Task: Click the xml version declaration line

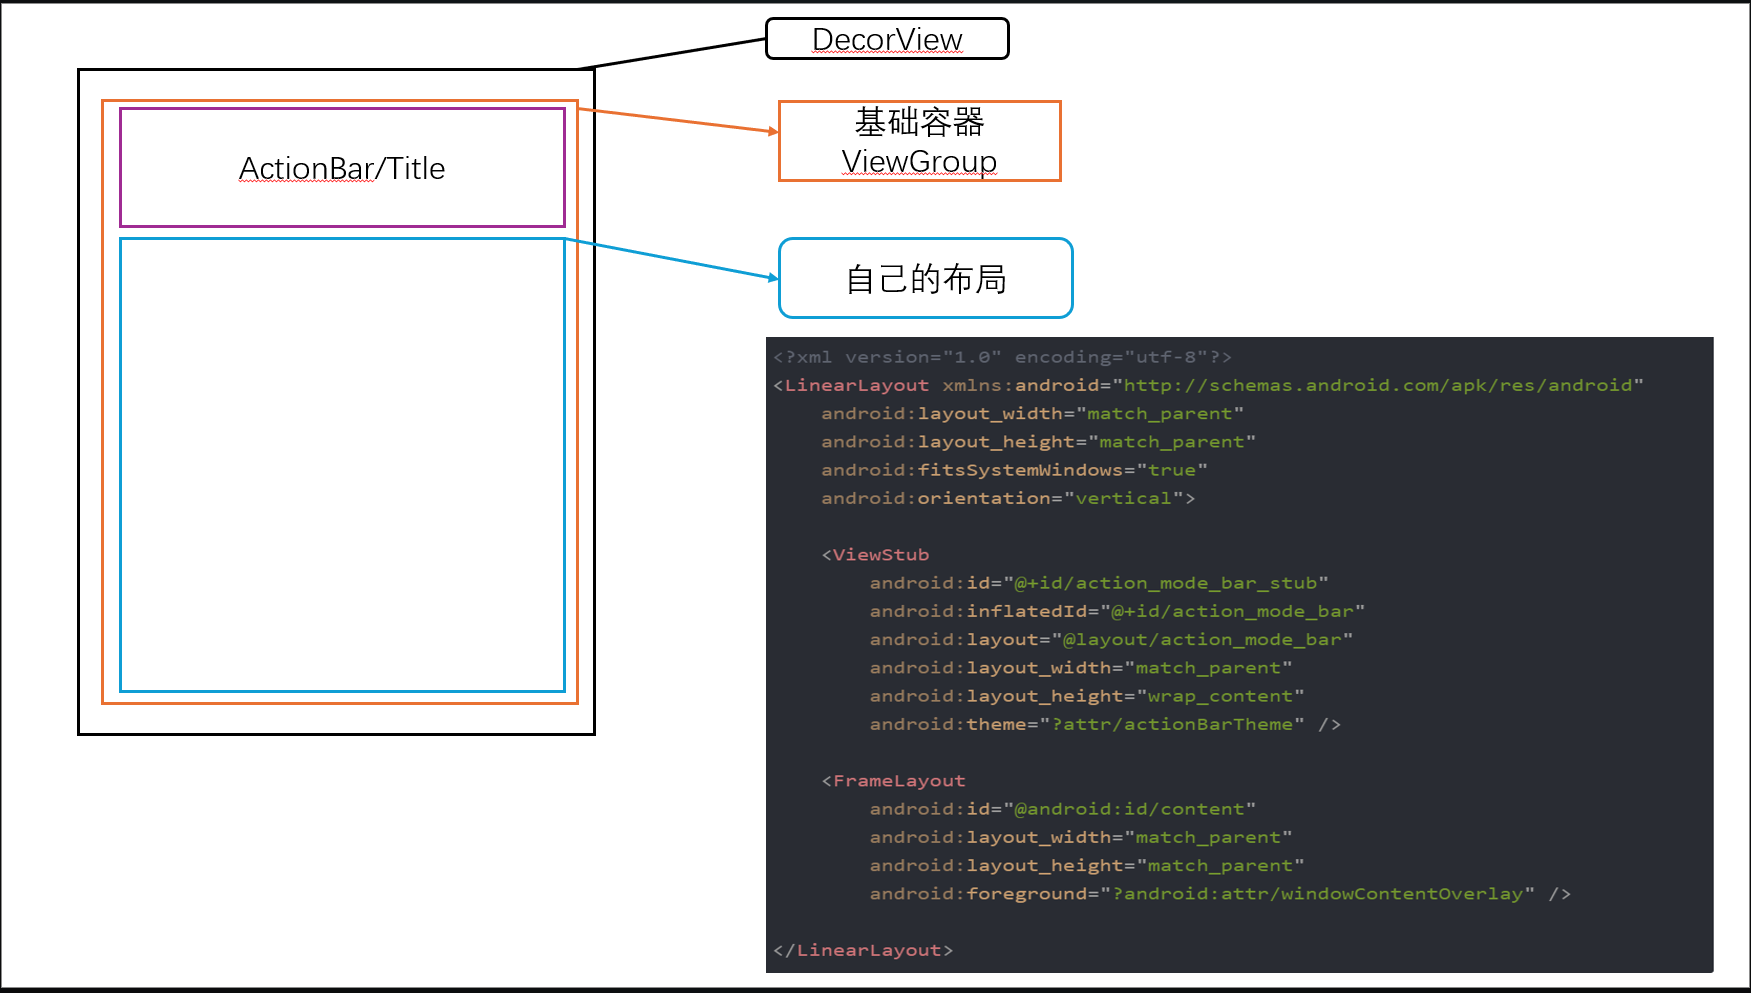Action: pos(1000,356)
